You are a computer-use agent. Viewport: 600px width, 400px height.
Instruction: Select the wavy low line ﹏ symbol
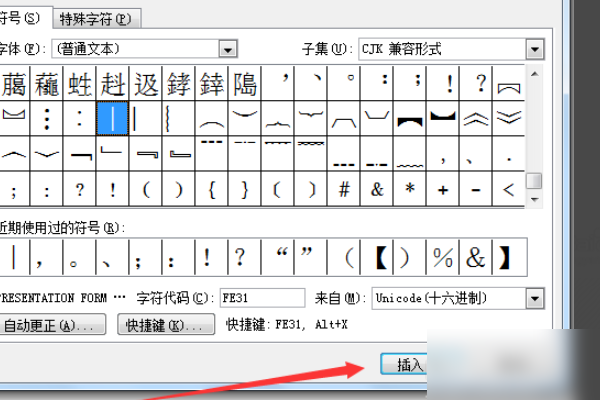click(x=410, y=154)
